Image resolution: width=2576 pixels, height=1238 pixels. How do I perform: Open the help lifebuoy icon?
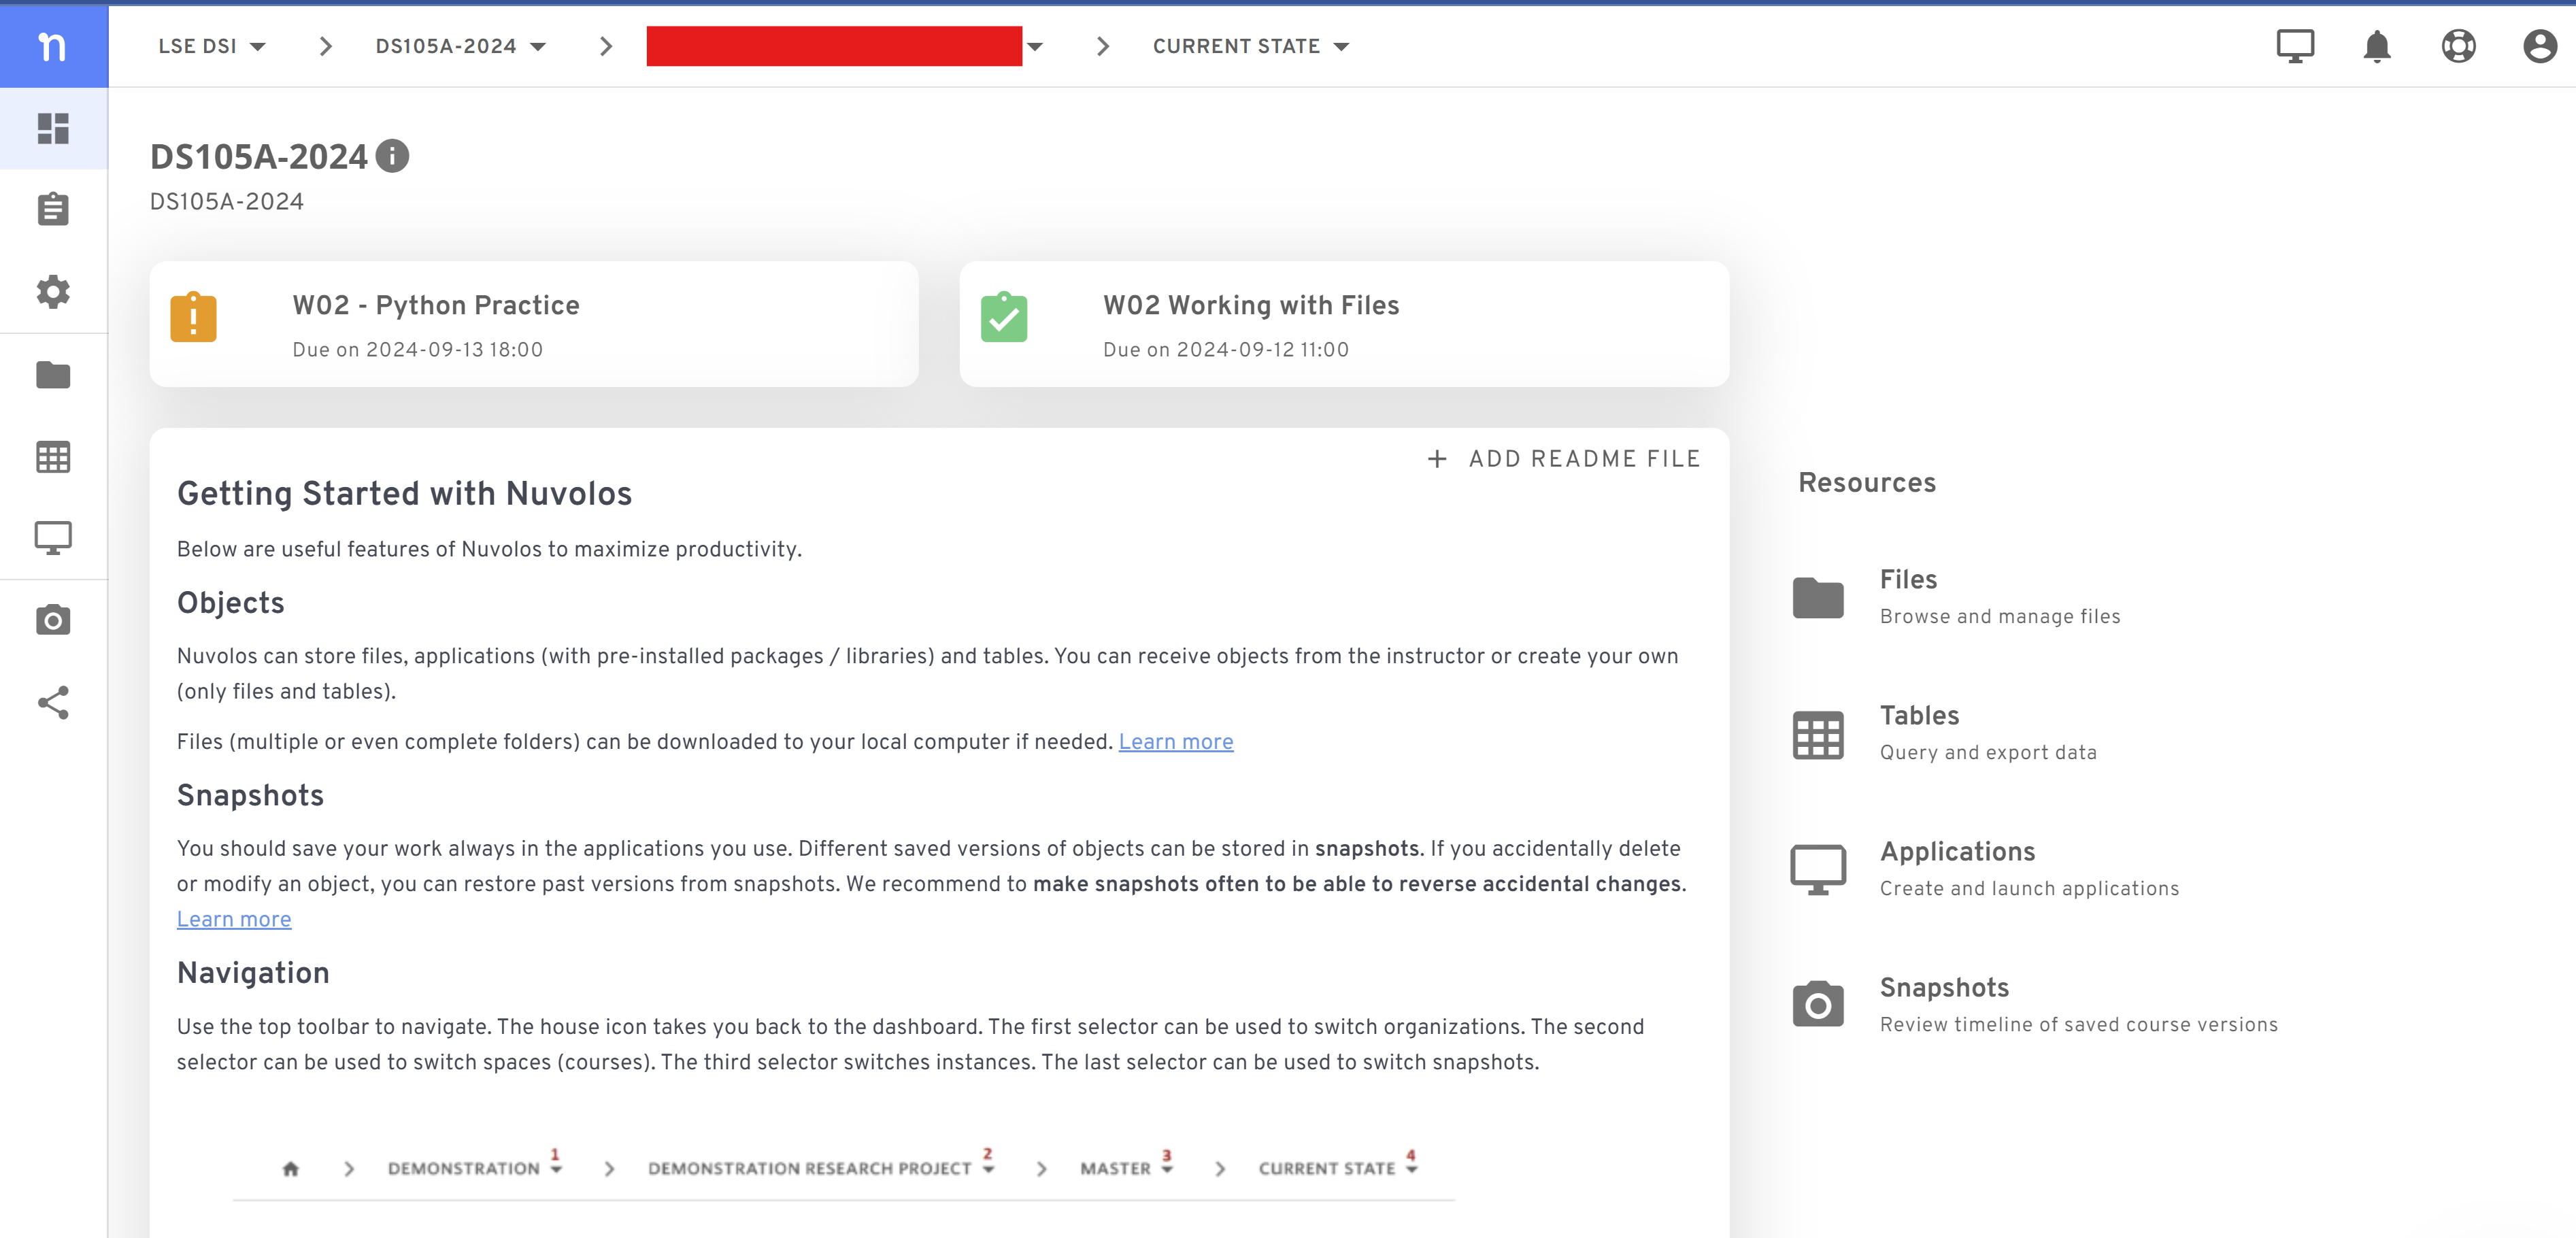coord(2458,46)
